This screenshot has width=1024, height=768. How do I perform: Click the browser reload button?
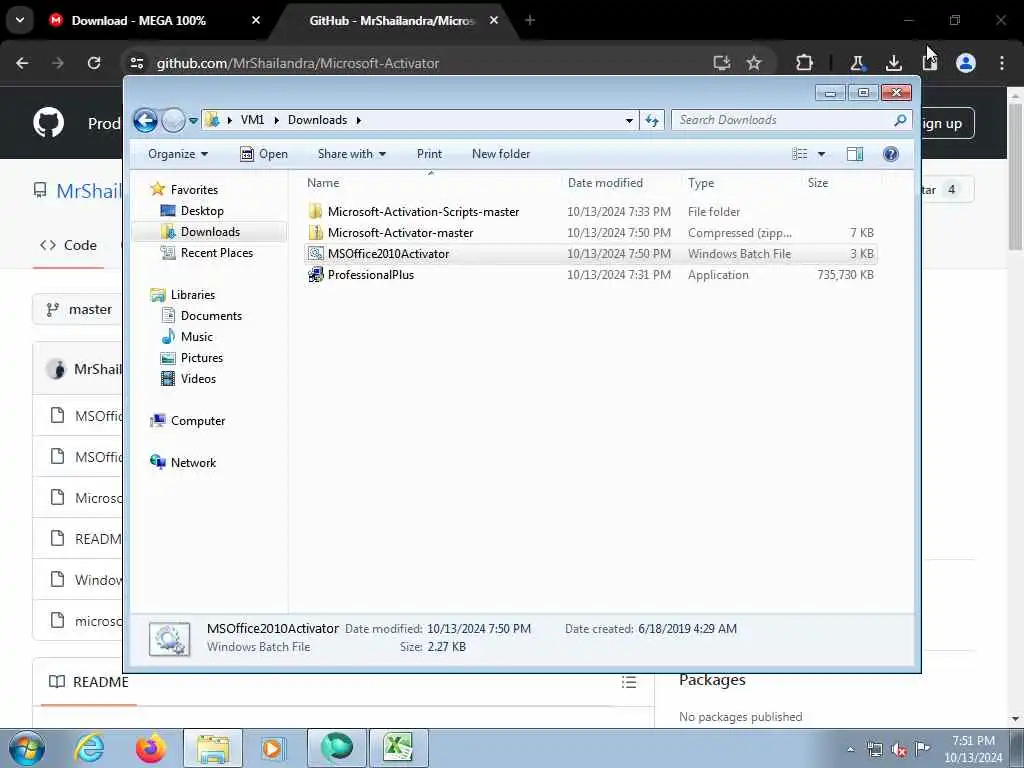(x=94, y=63)
